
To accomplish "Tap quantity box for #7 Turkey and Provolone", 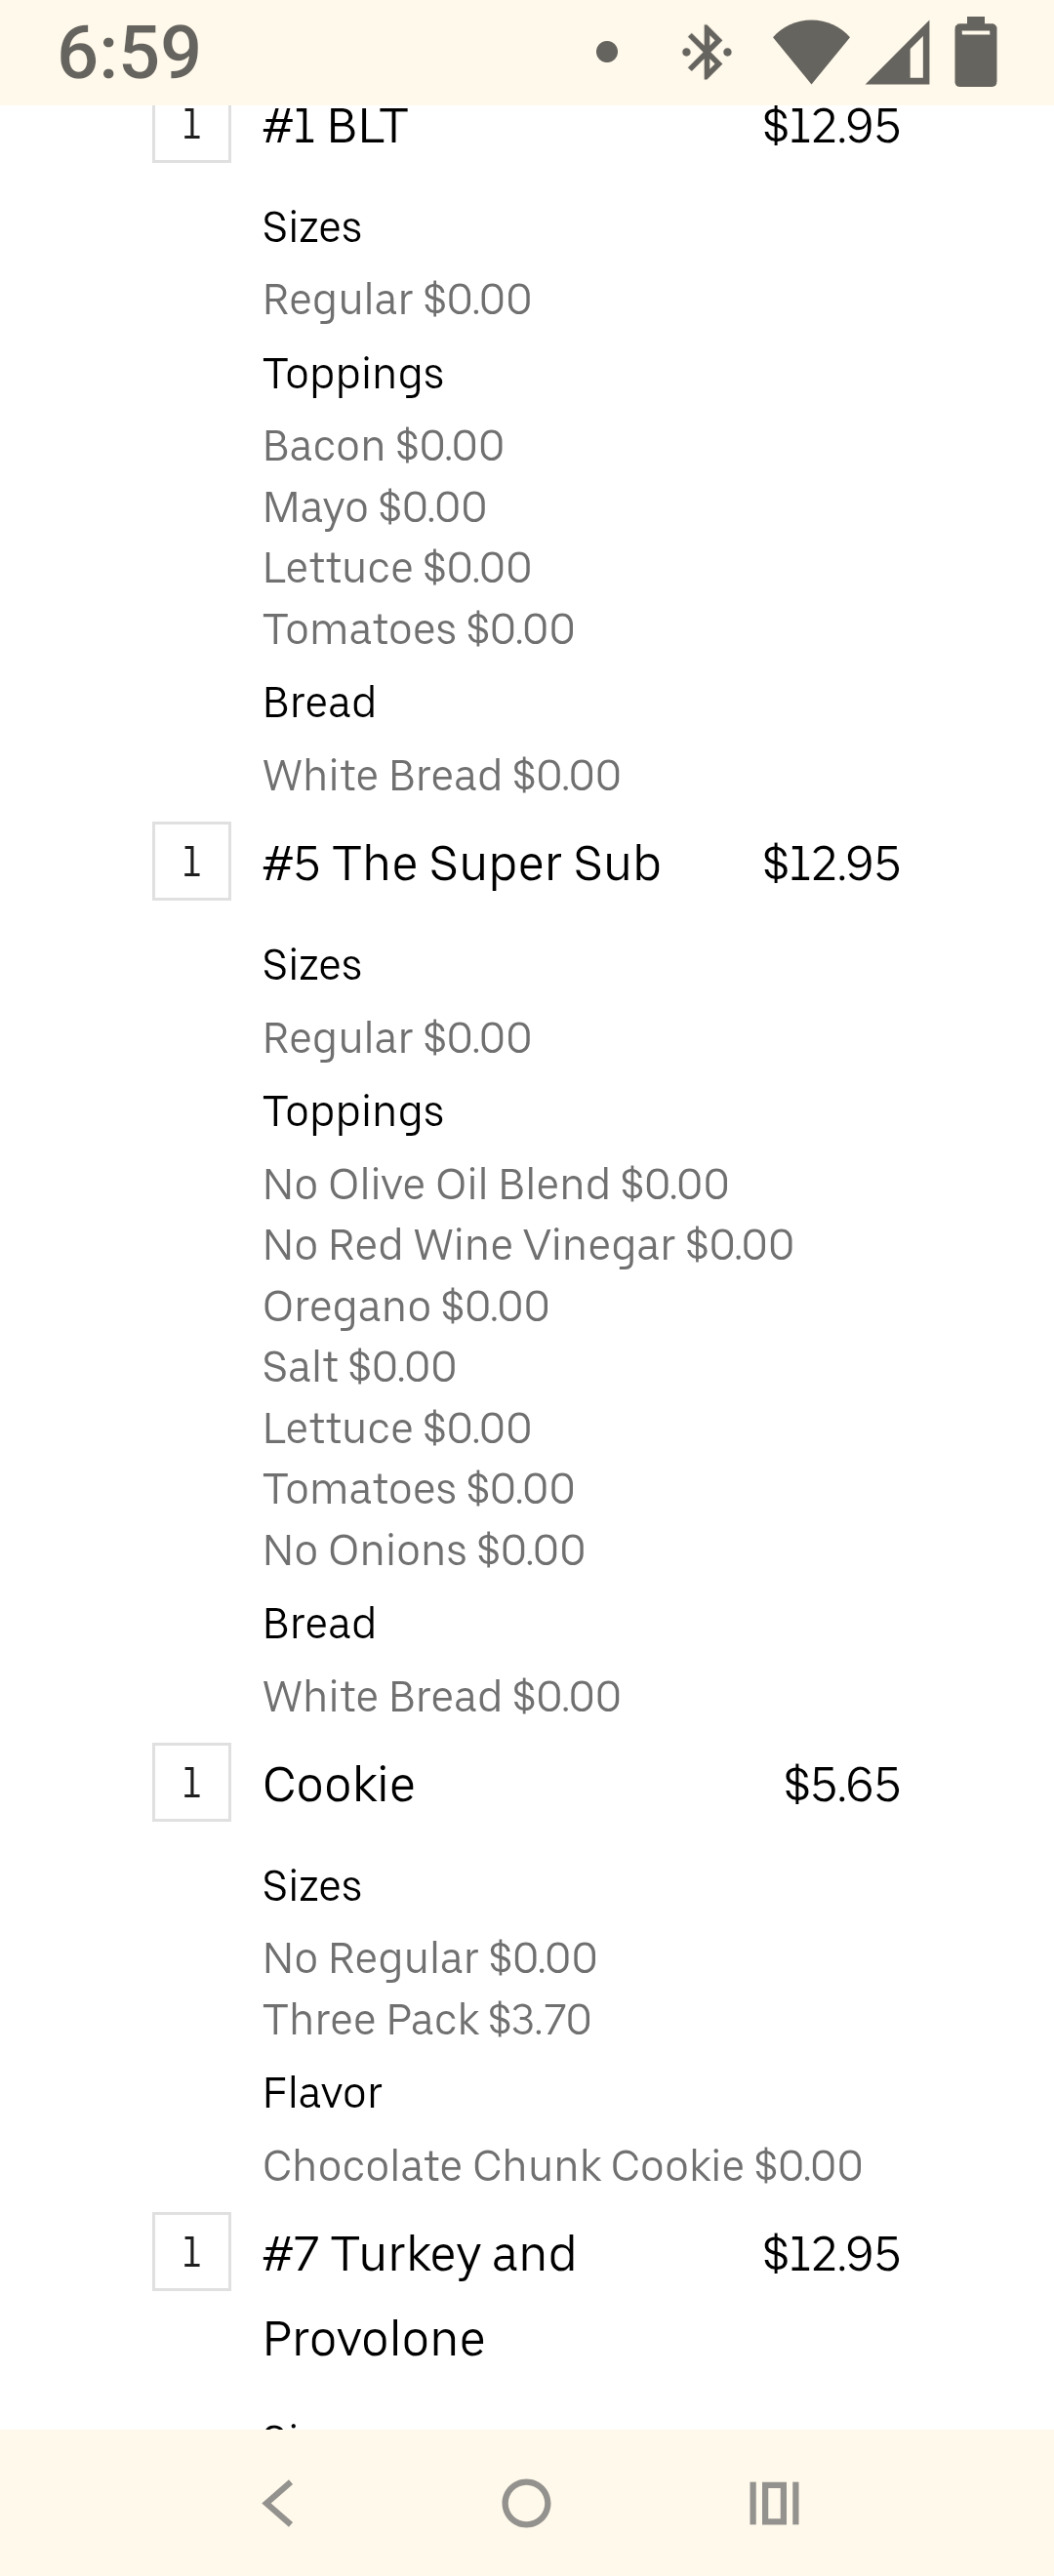I will click(x=191, y=2251).
